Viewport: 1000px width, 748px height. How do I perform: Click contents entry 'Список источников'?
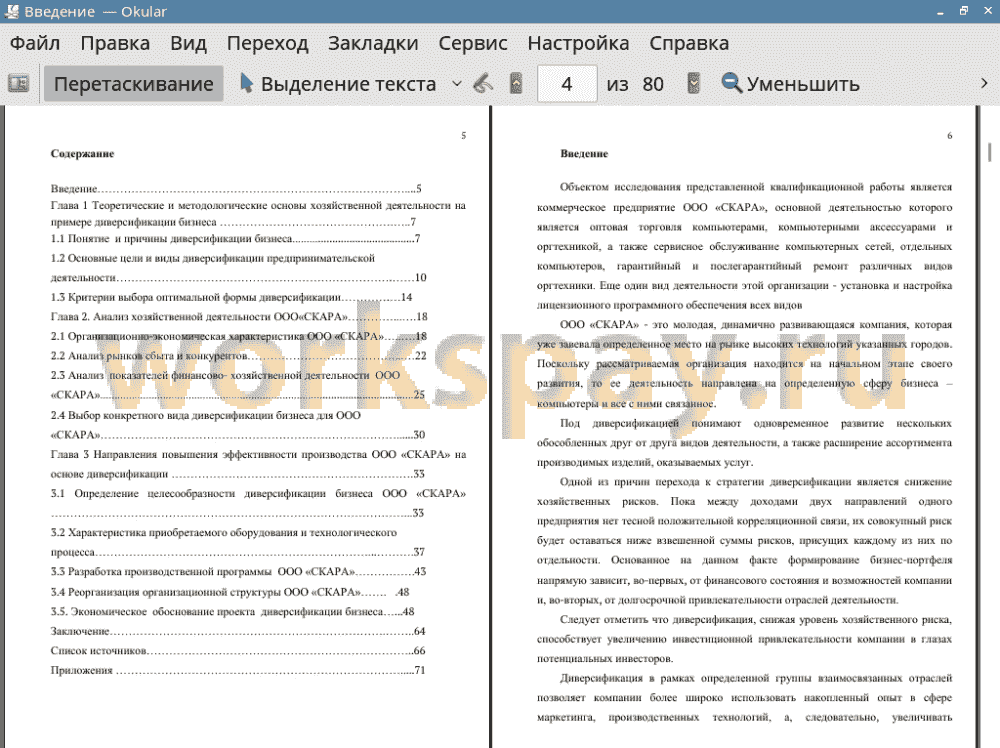click(x=238, y=651)
